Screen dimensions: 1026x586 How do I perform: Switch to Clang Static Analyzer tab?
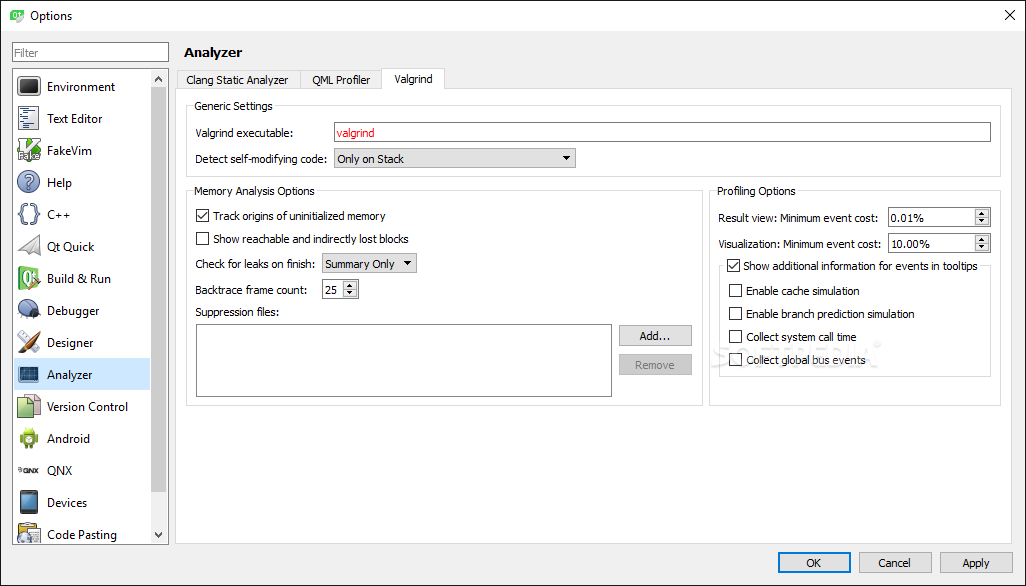point(238,80)
